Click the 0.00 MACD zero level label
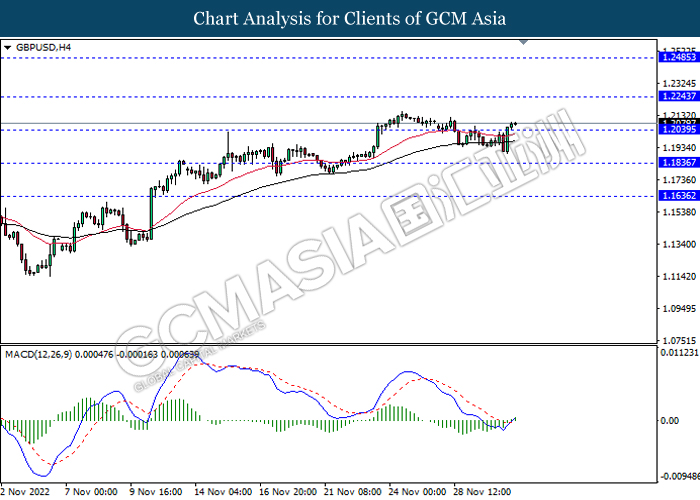This screenshot has height=500, width=700. [x=670, y=421]
